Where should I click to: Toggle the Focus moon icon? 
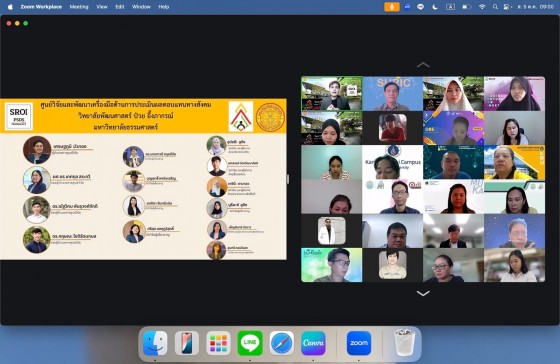tap(435, 7)
